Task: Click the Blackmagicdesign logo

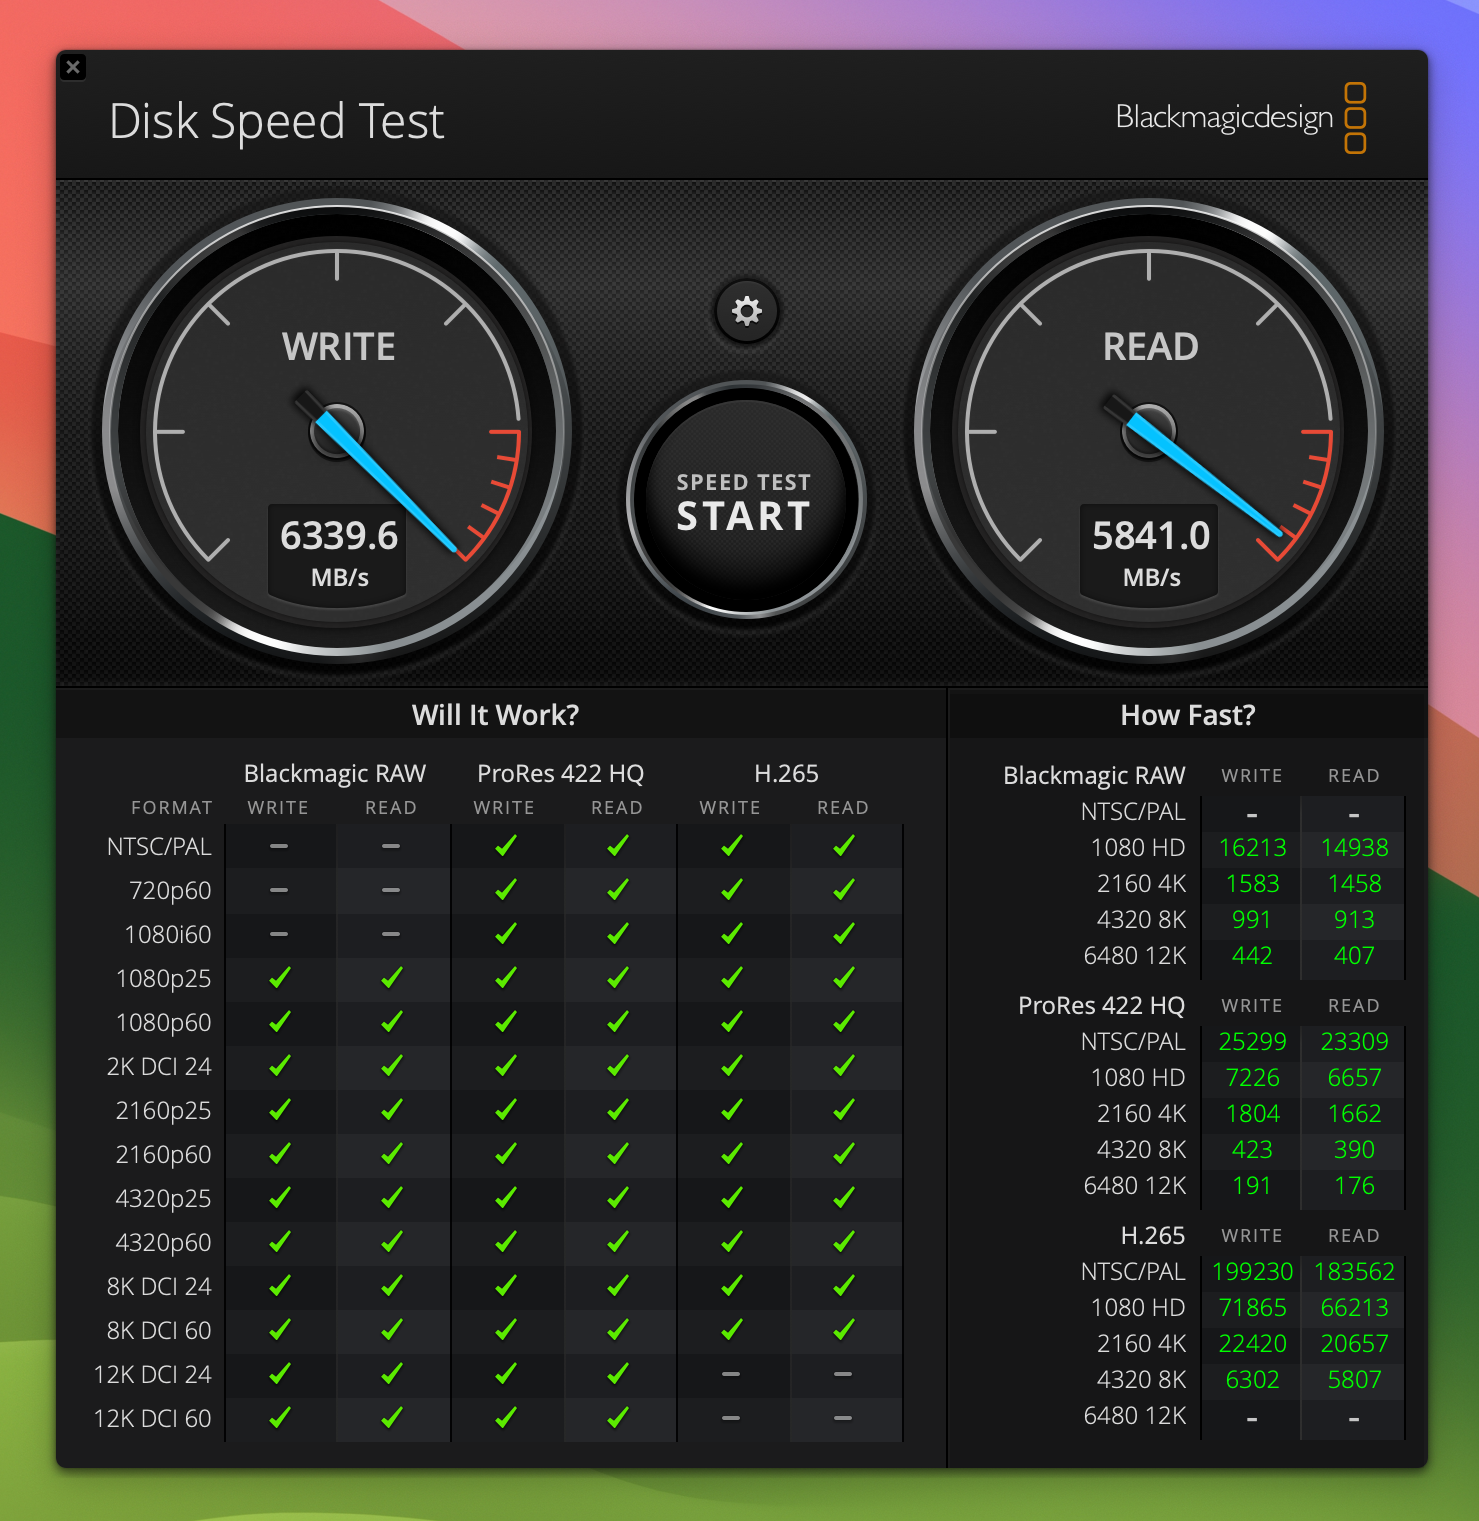Action: (x=1241, y=118)
